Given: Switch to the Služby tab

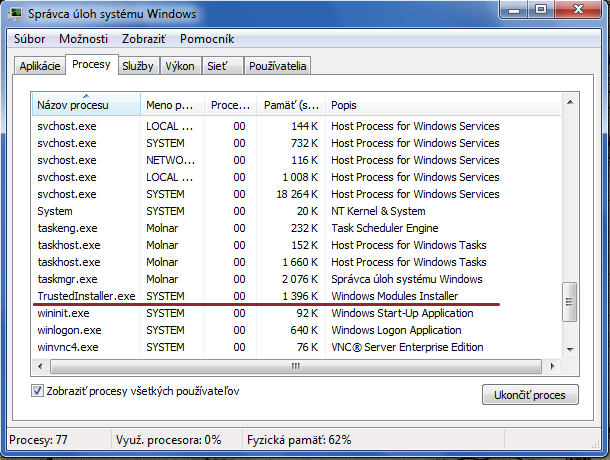Looking at the screenshot, I should (x=138, y=66).
